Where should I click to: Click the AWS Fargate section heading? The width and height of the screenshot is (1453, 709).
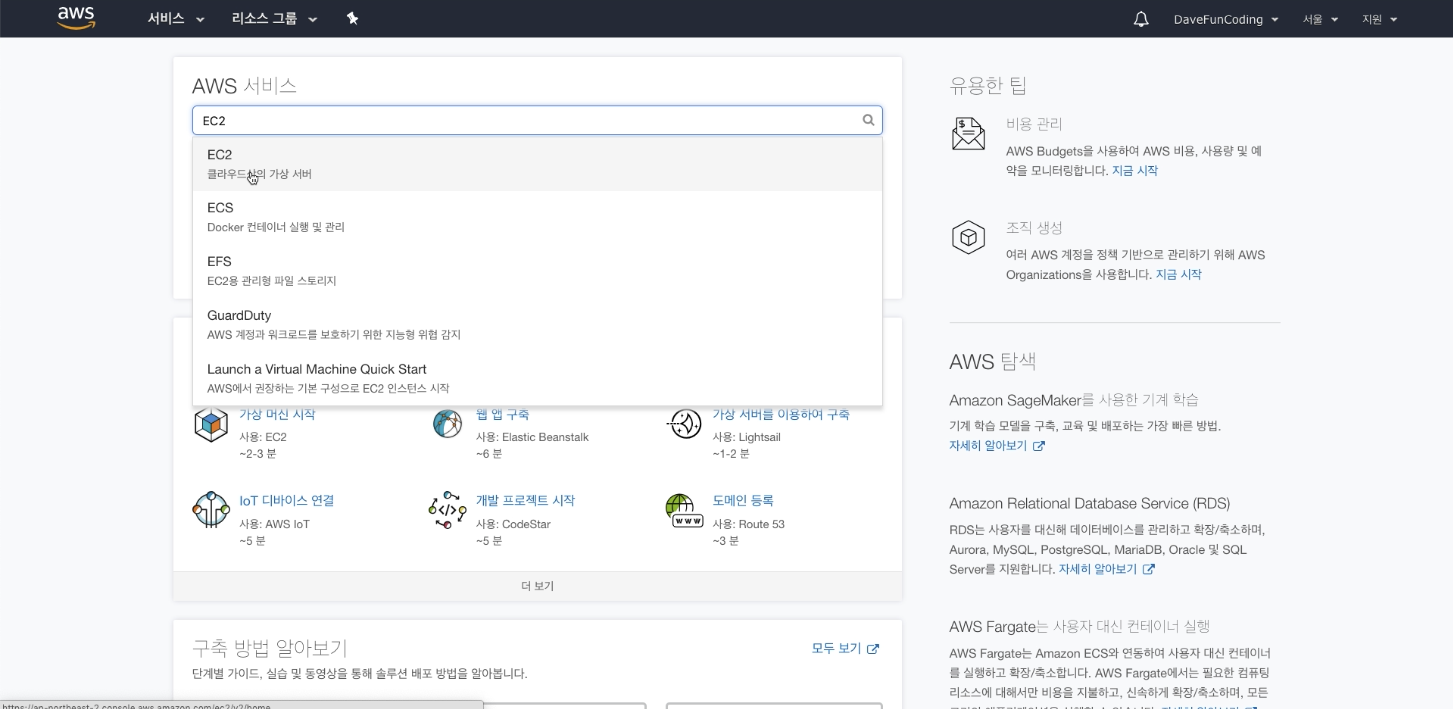1079,627
